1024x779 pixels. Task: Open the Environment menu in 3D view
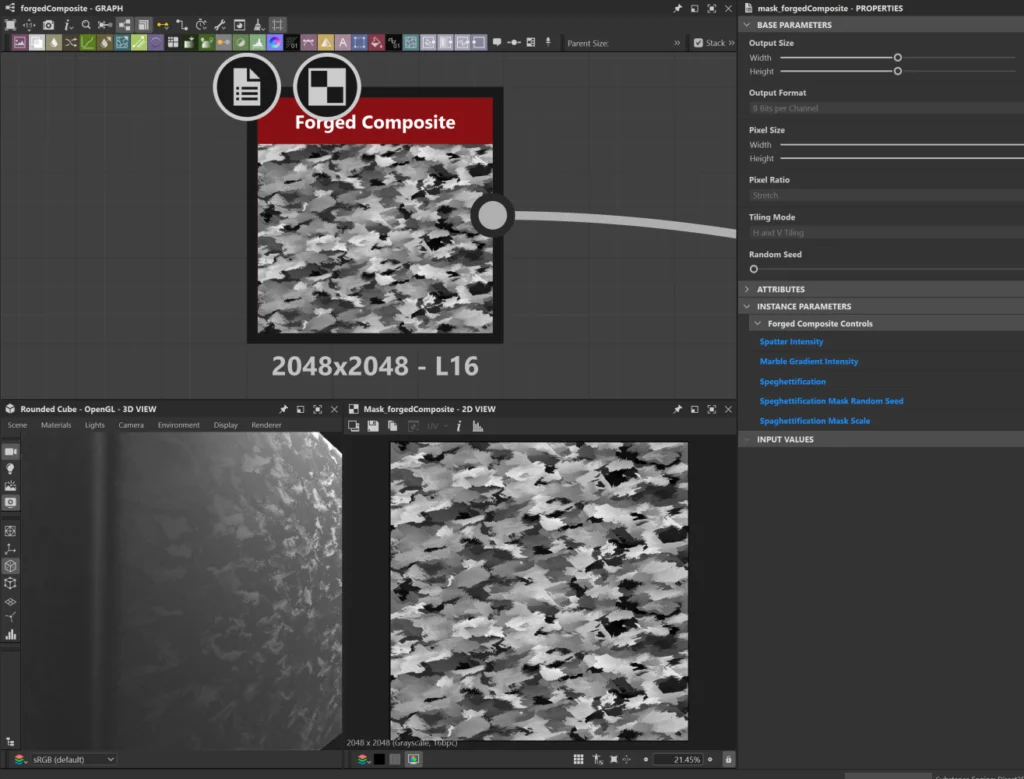pyautogui.click(x=178, y=425)
